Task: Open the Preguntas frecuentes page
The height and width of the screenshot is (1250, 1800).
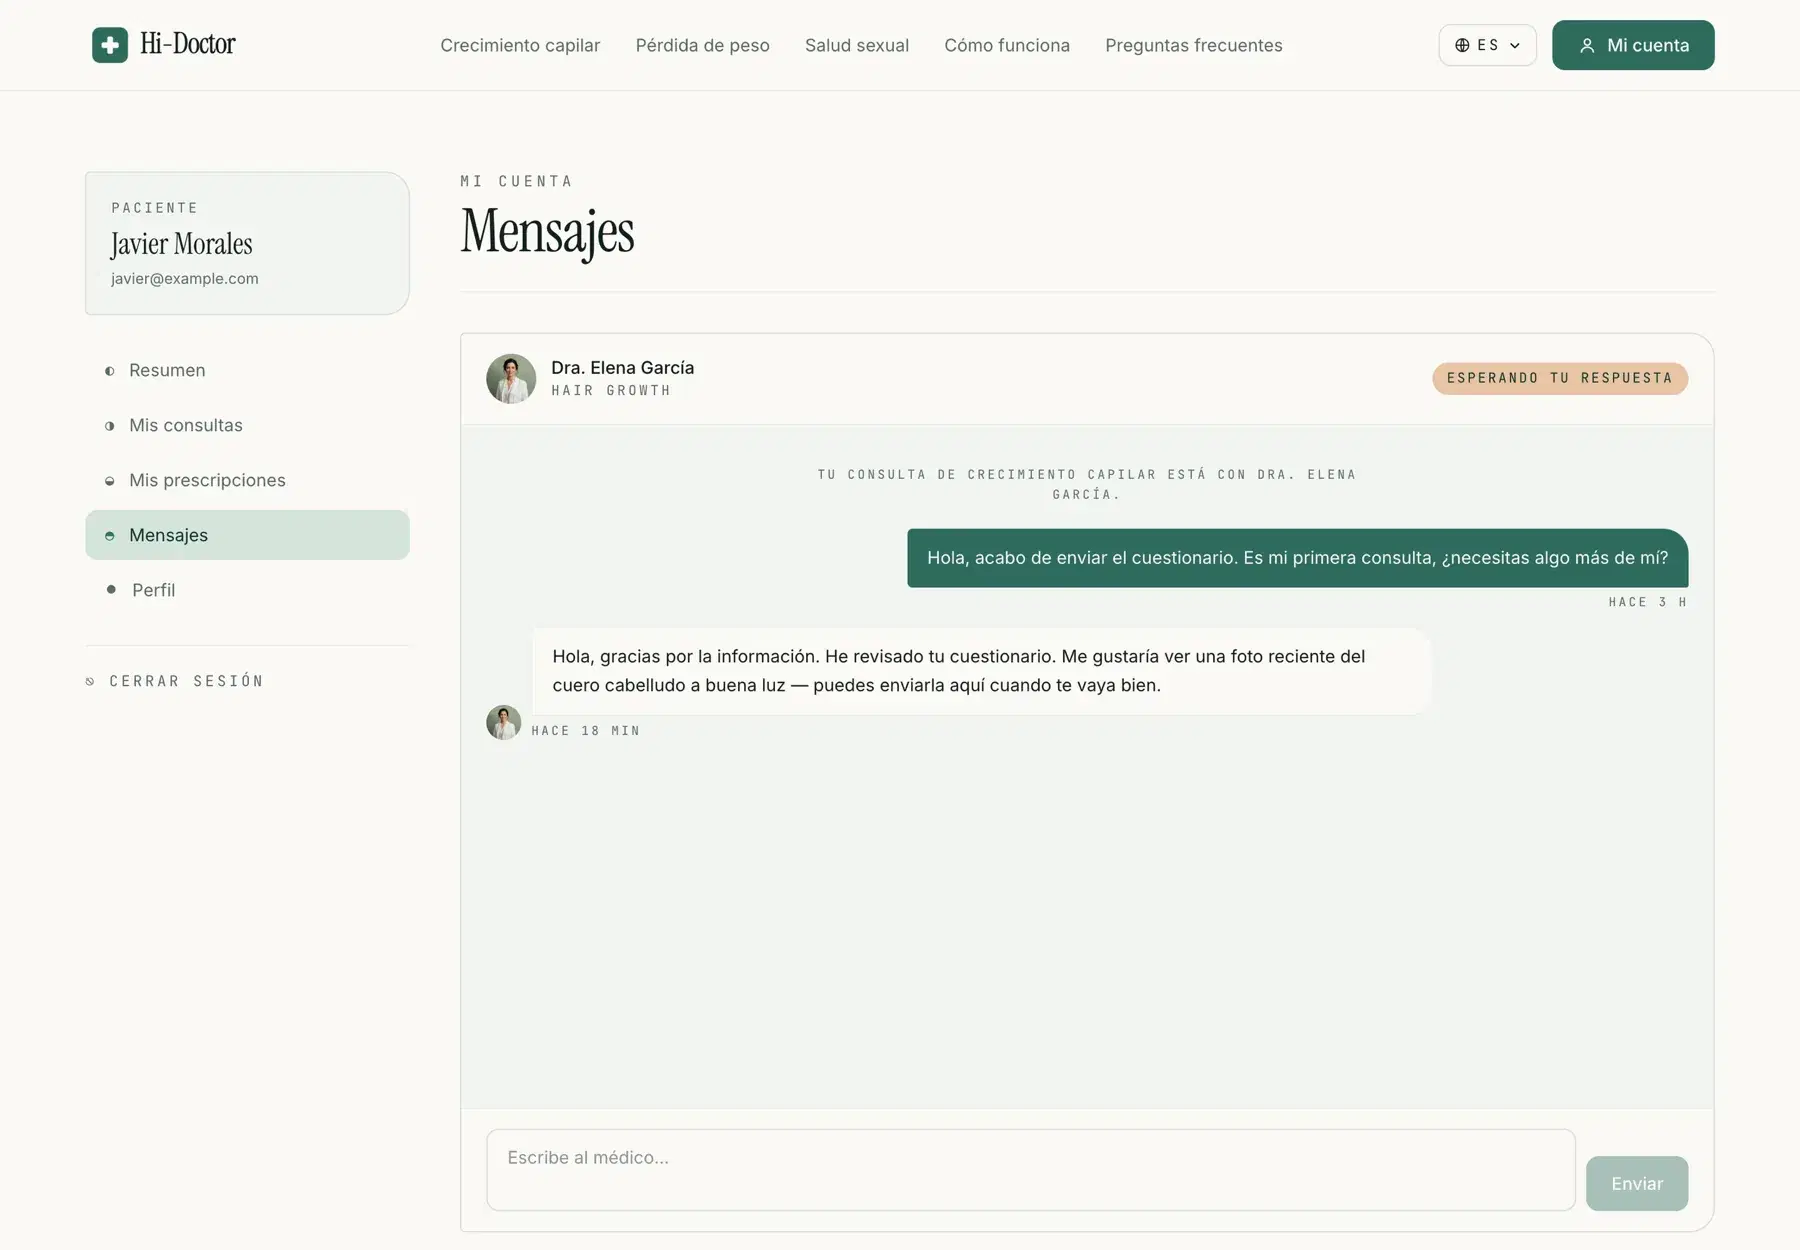Action: click(1193, 45)
